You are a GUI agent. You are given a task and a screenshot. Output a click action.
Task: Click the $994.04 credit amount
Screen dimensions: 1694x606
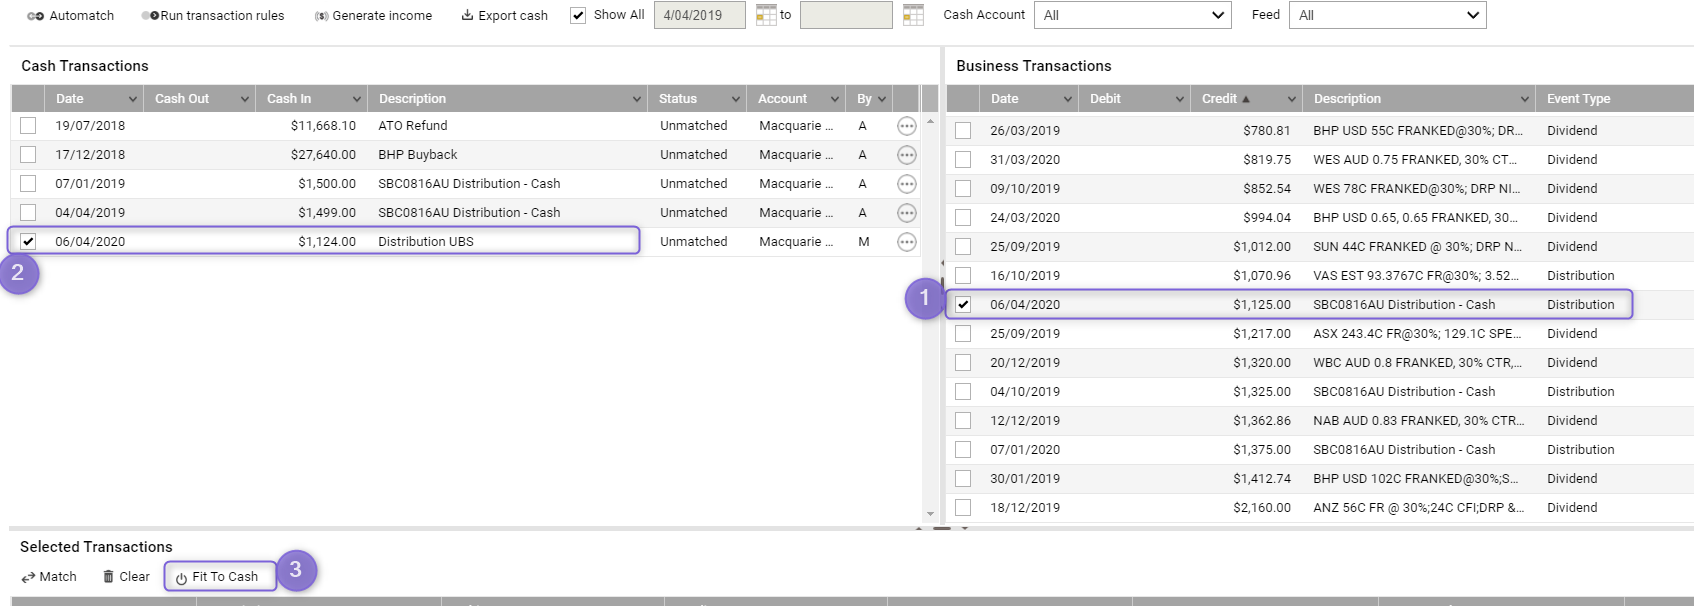coord(1267,218)
